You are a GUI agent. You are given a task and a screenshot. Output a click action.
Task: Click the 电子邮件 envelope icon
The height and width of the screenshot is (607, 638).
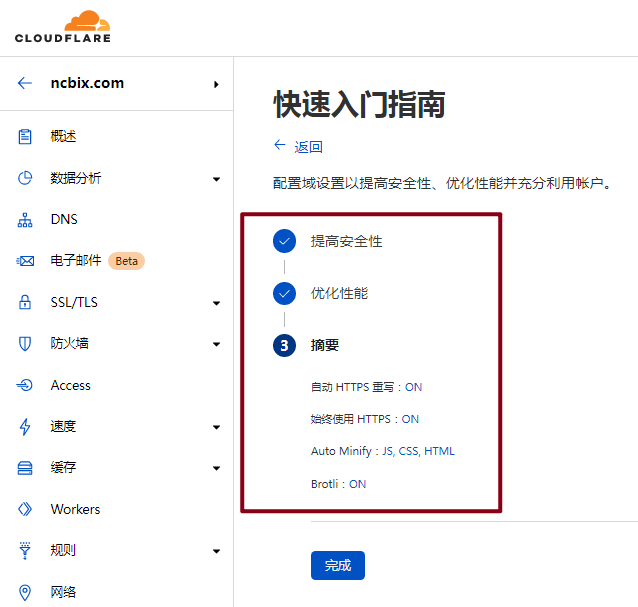click(25, 261)
